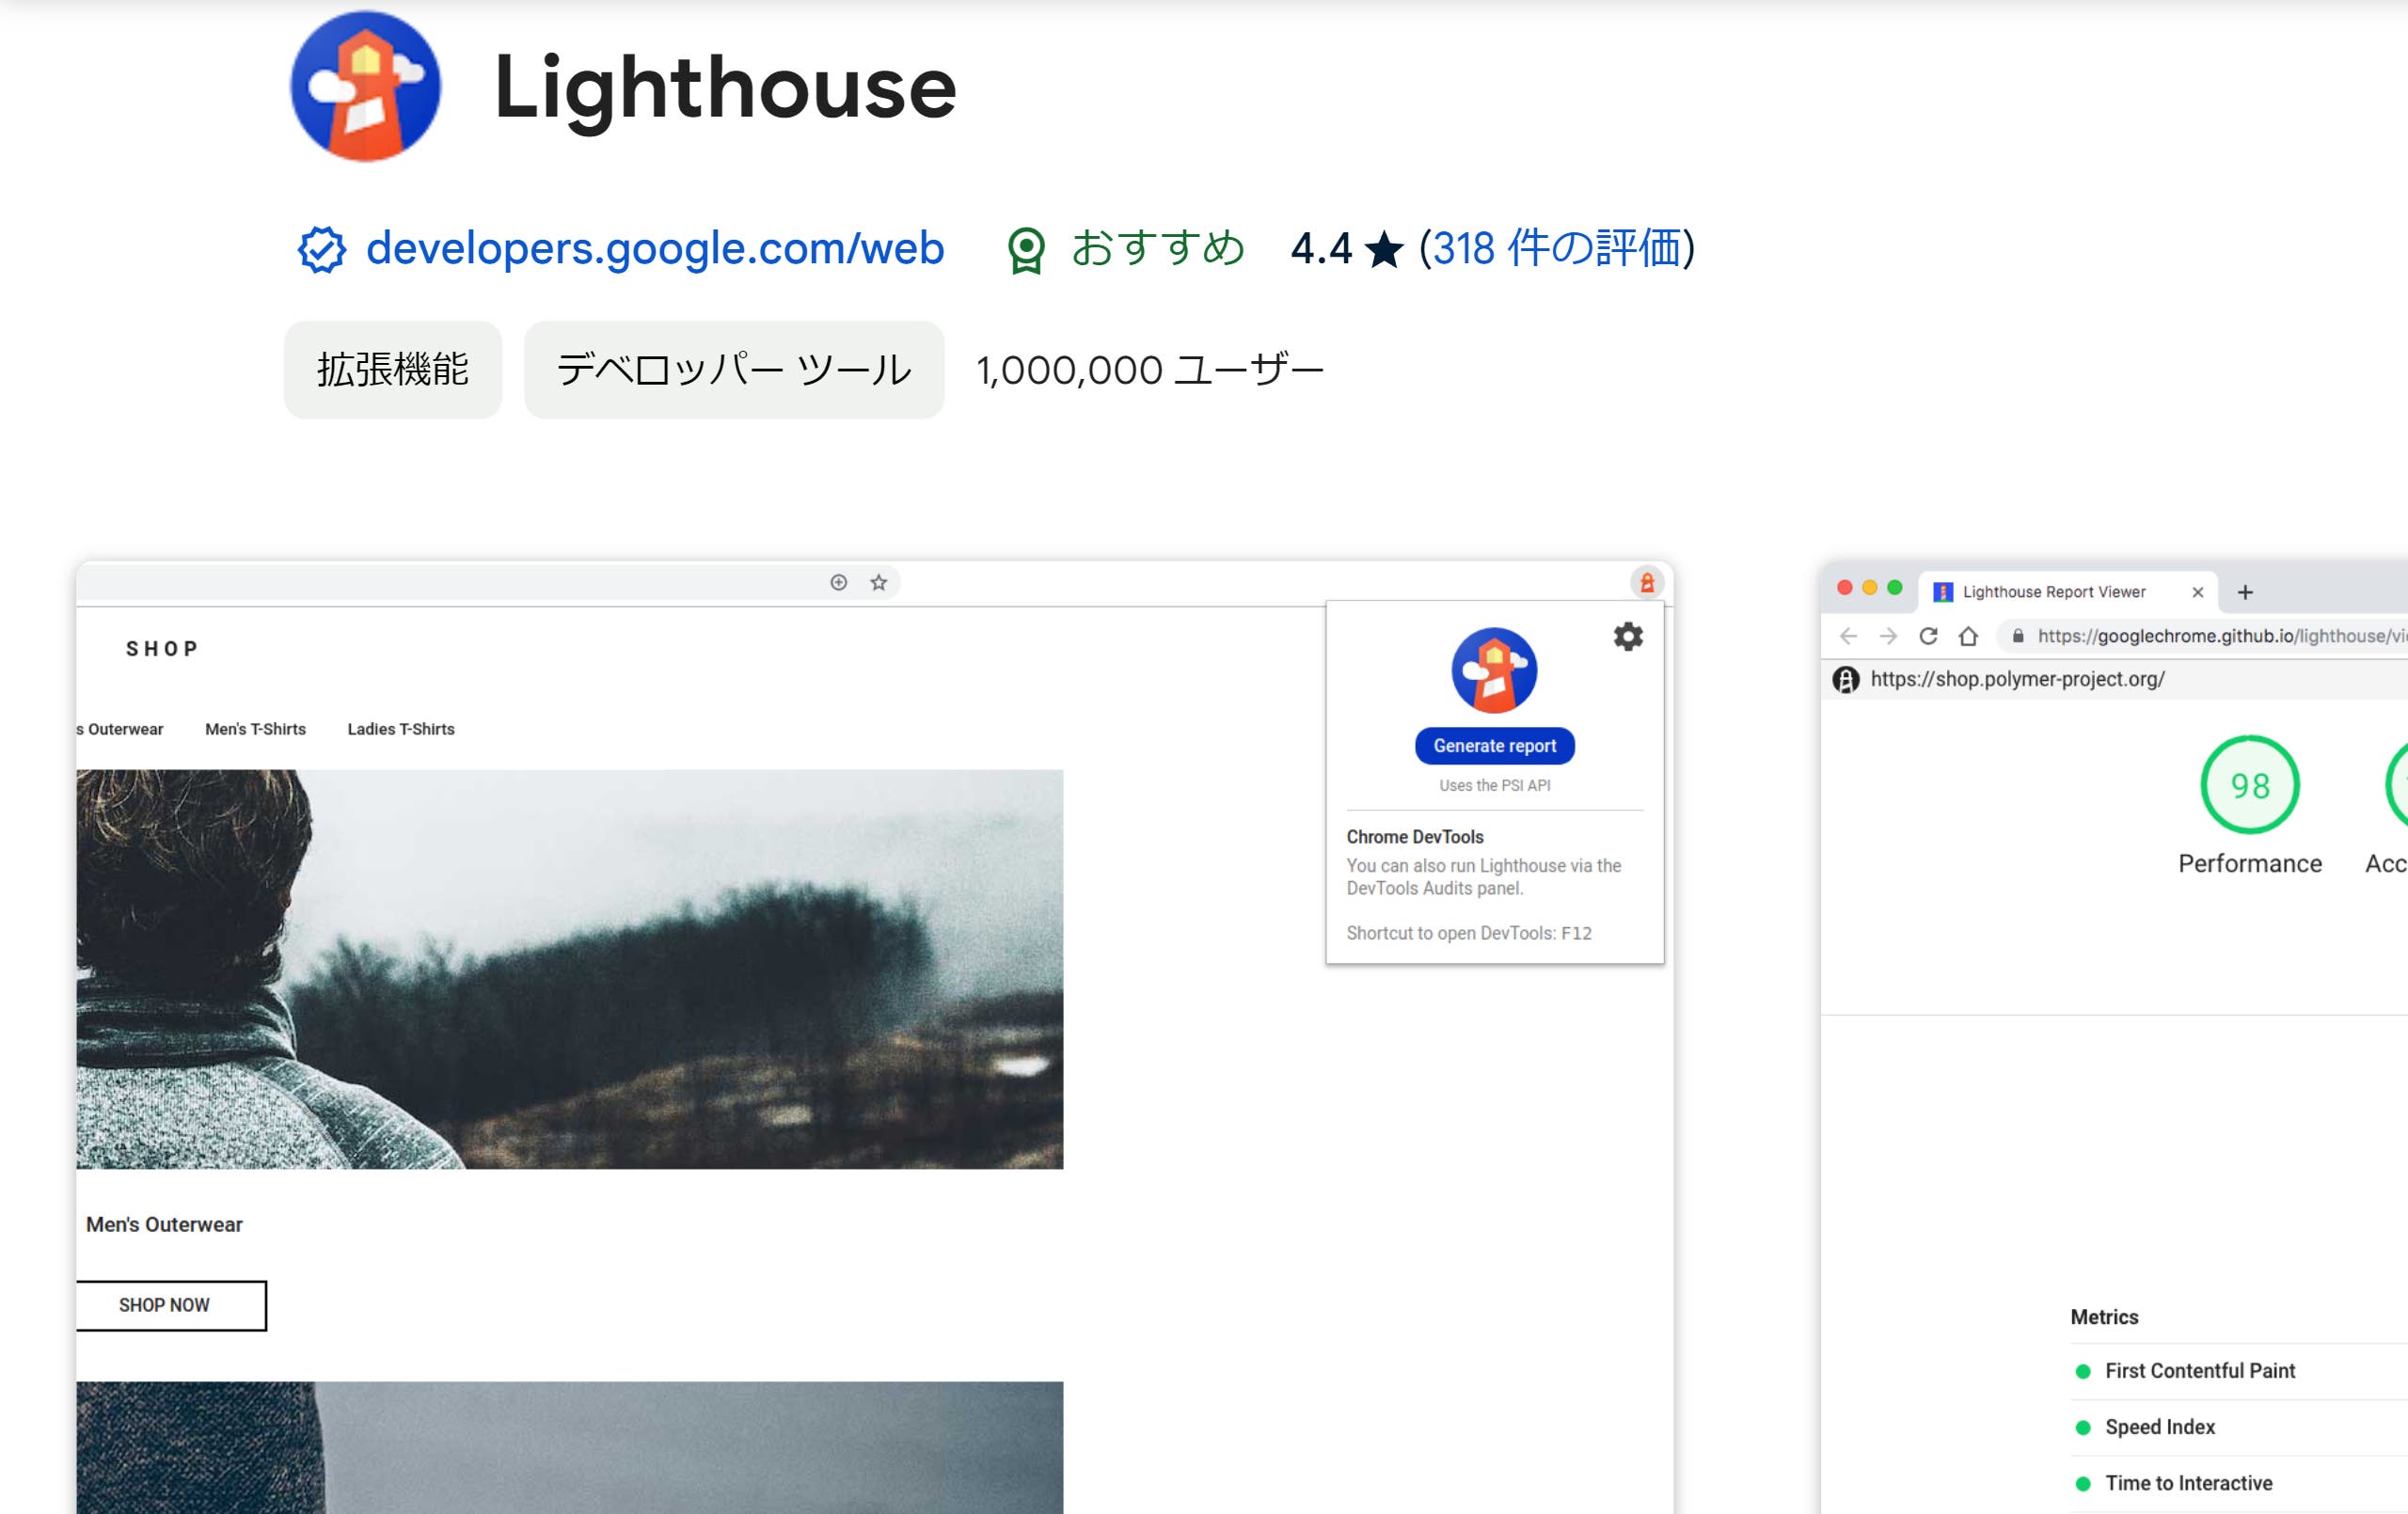Click the icon beside shop.polymer-project.org URL
2408x1514 pixels.
[x=1846, y=680]
